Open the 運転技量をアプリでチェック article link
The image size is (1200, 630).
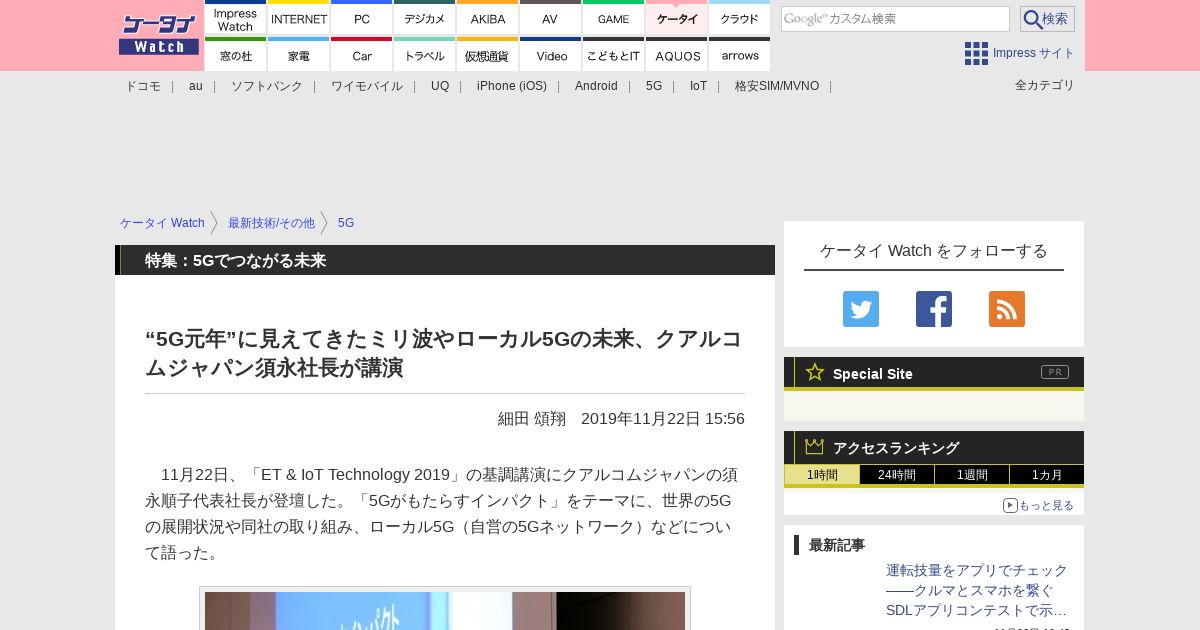point(977,590)
